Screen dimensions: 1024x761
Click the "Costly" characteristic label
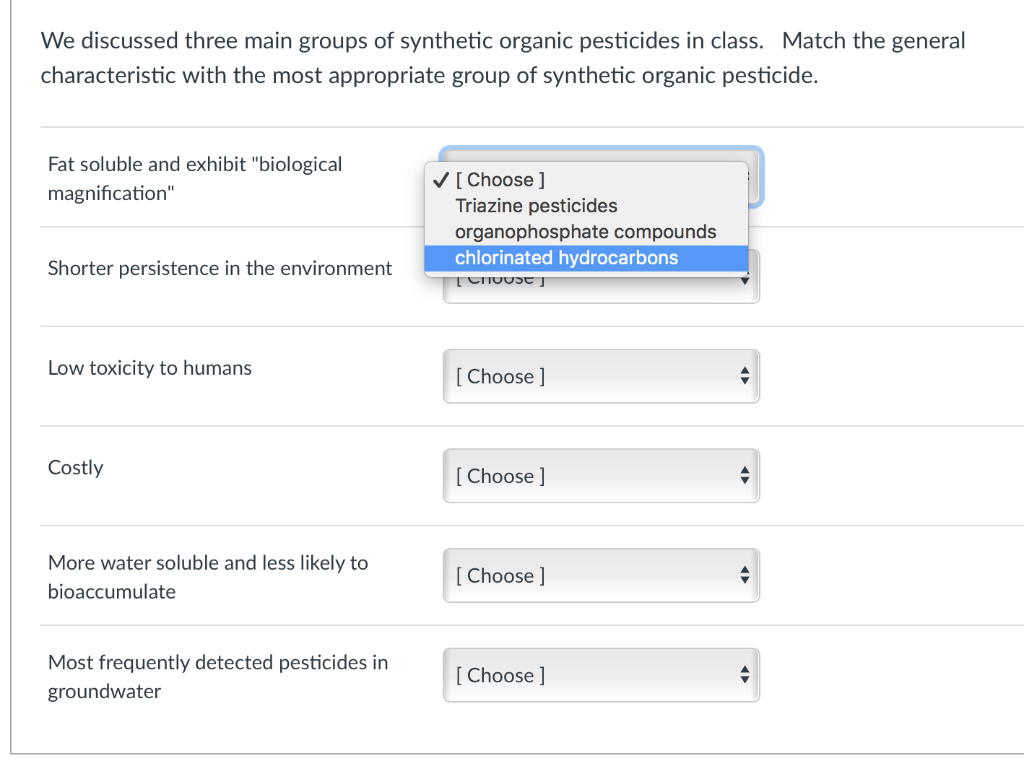[x=76, y=468]
